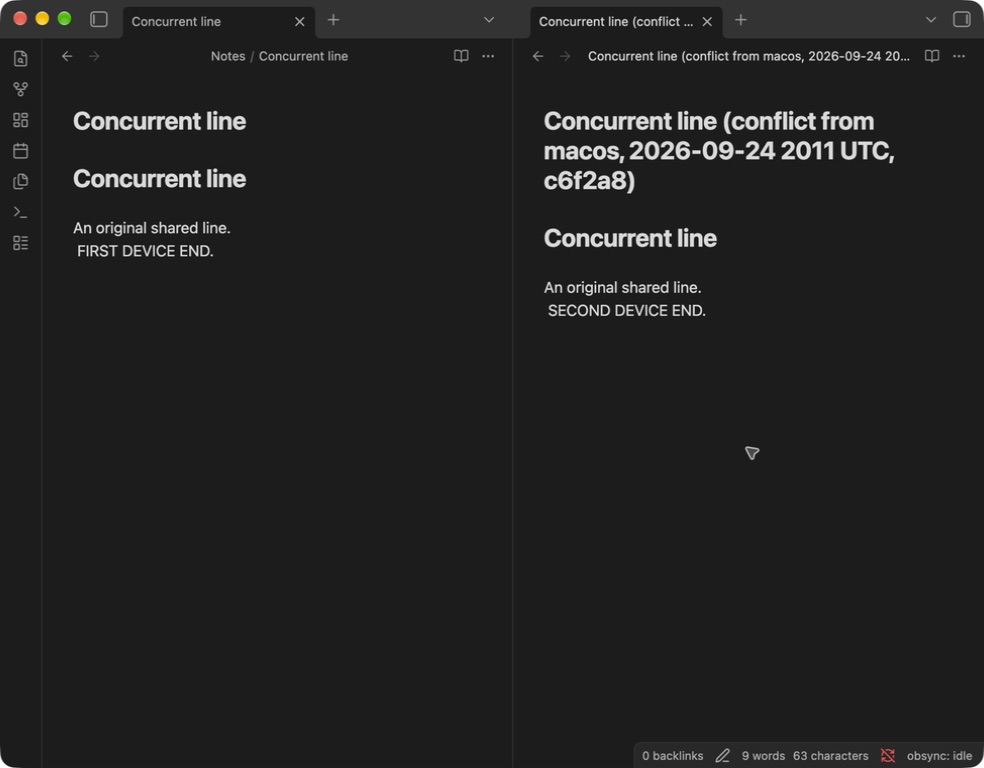This screenshot has width=984, height=768.
Task: Click the "Notes" folder breadcrumb
Action: pos(228,56)
